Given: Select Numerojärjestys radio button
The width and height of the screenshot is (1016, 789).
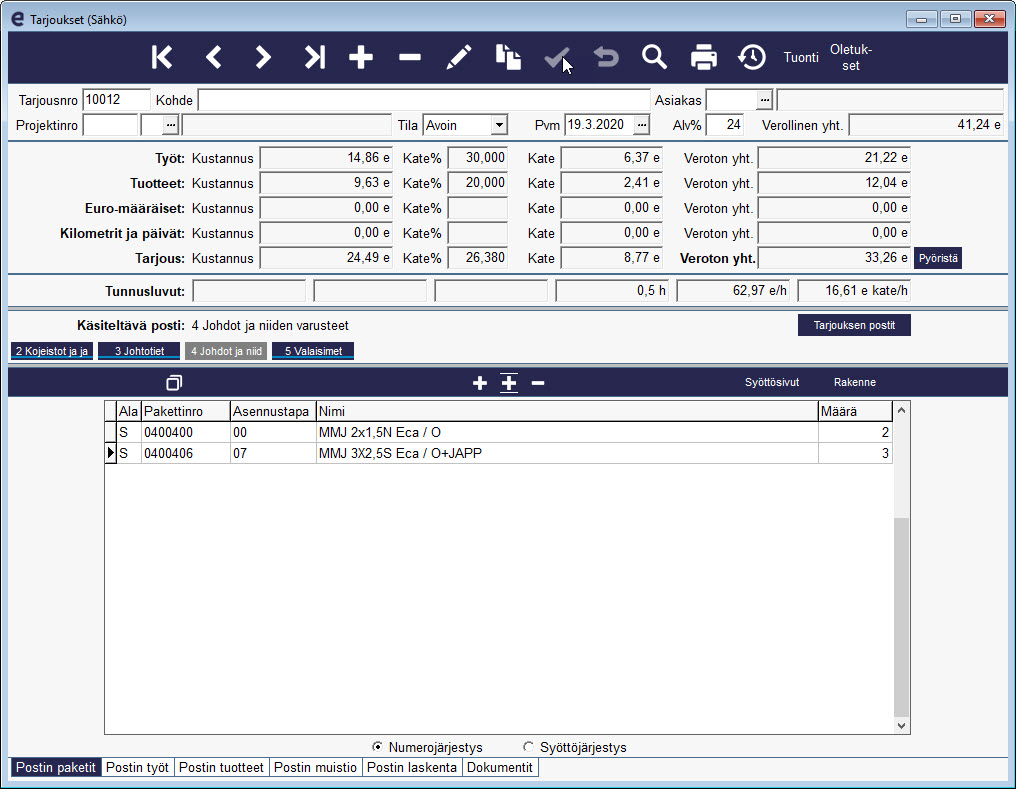Looking at the screenshot, I should click(377, 747).
